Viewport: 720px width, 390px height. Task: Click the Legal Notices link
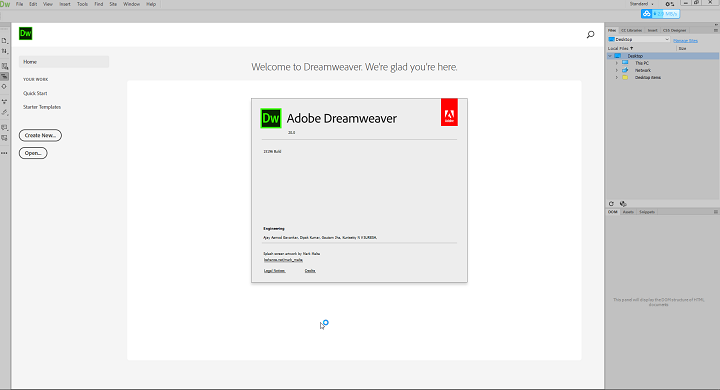click(274, 271)
